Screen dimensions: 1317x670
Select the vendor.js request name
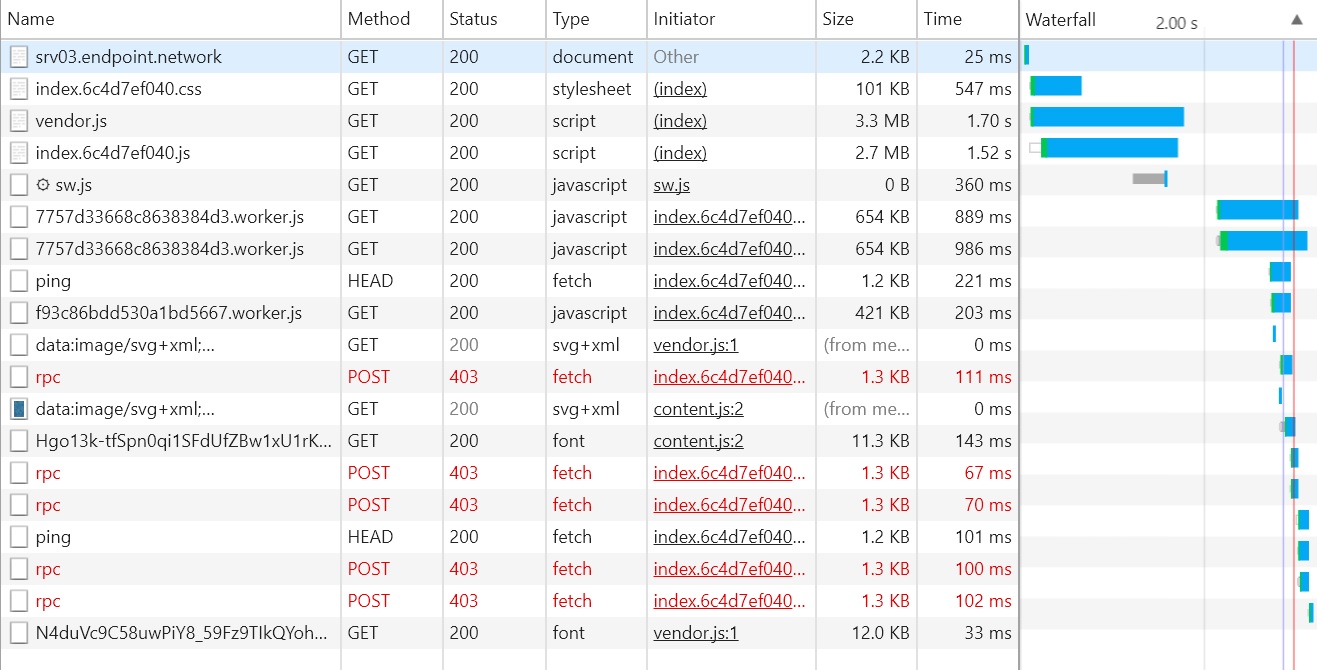coord(71,121)
